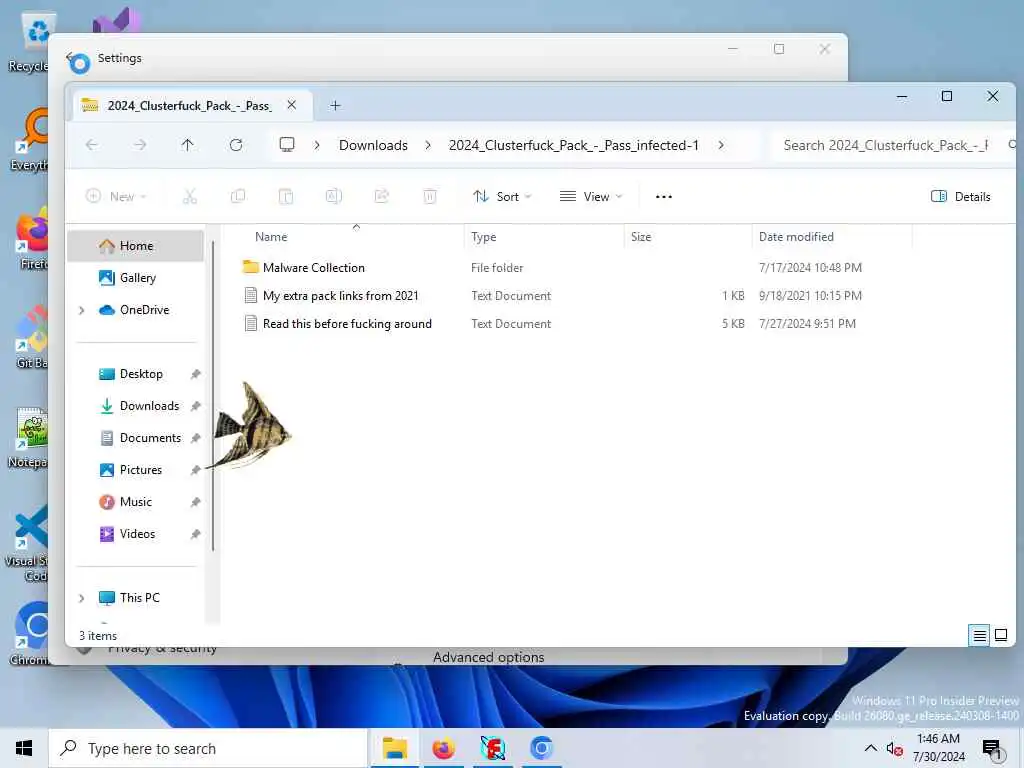1024x768 pixels.
Task: Click the taskbar search box
Action: tap(208, 748)
